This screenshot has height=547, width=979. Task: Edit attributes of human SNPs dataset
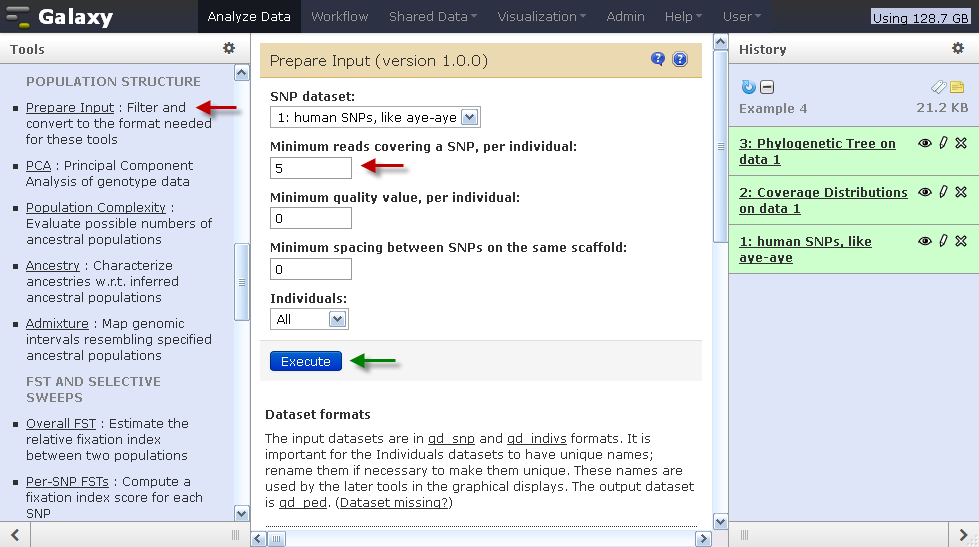943,240
